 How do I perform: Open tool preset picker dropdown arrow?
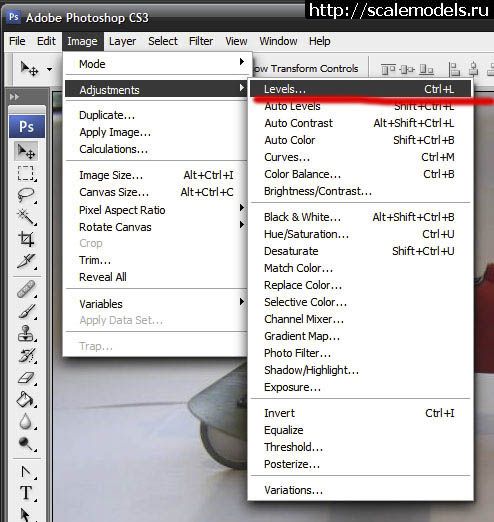click(x=49, y=69)
